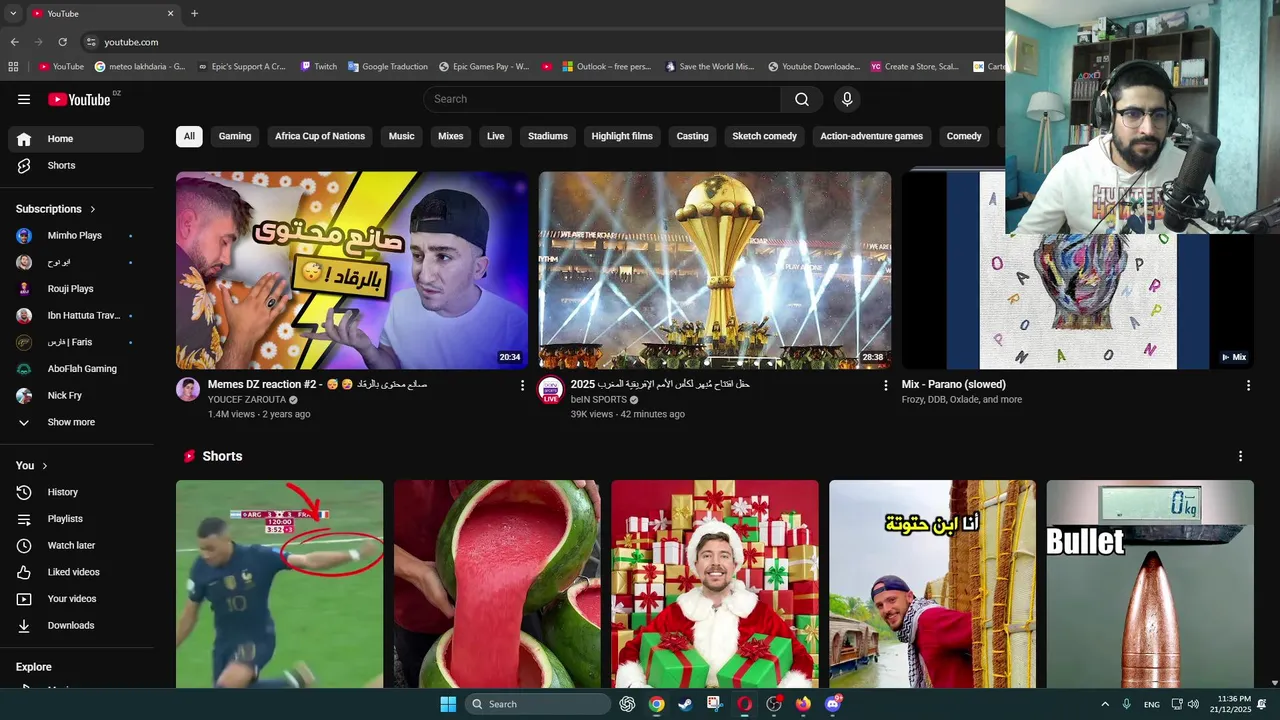Open the Mimho Plays subscription
This screenshot has height=720, width=1280.
click(x=76, y=236)
